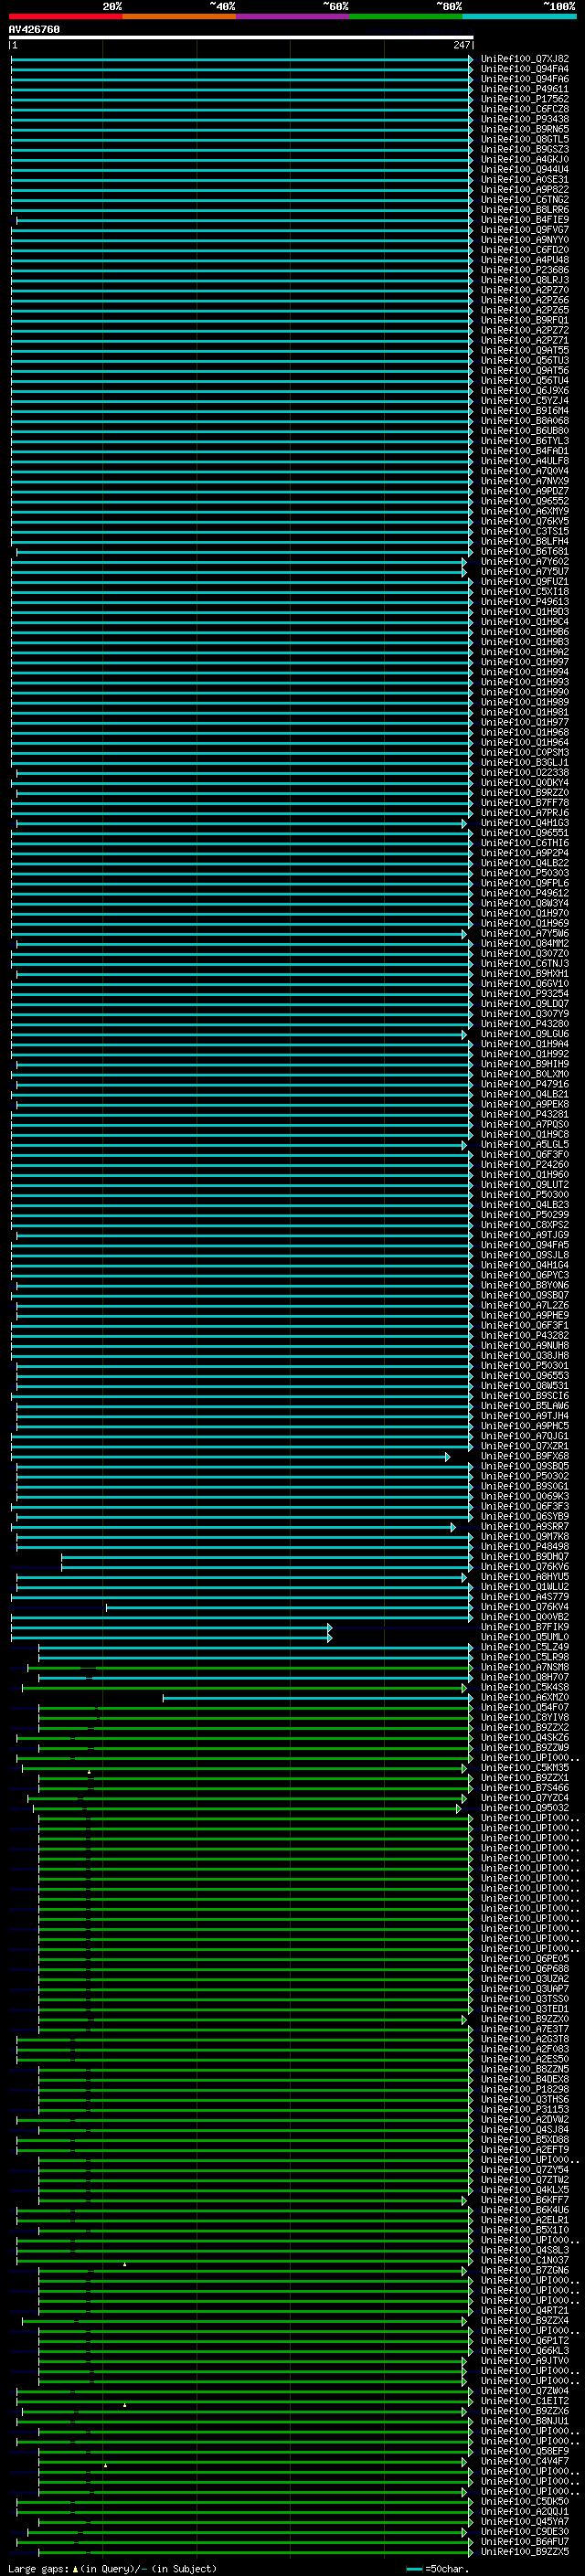Select the UniRef100_A4S779 label
This screenshot has height=2576, width=585.
click(525, 1597)
